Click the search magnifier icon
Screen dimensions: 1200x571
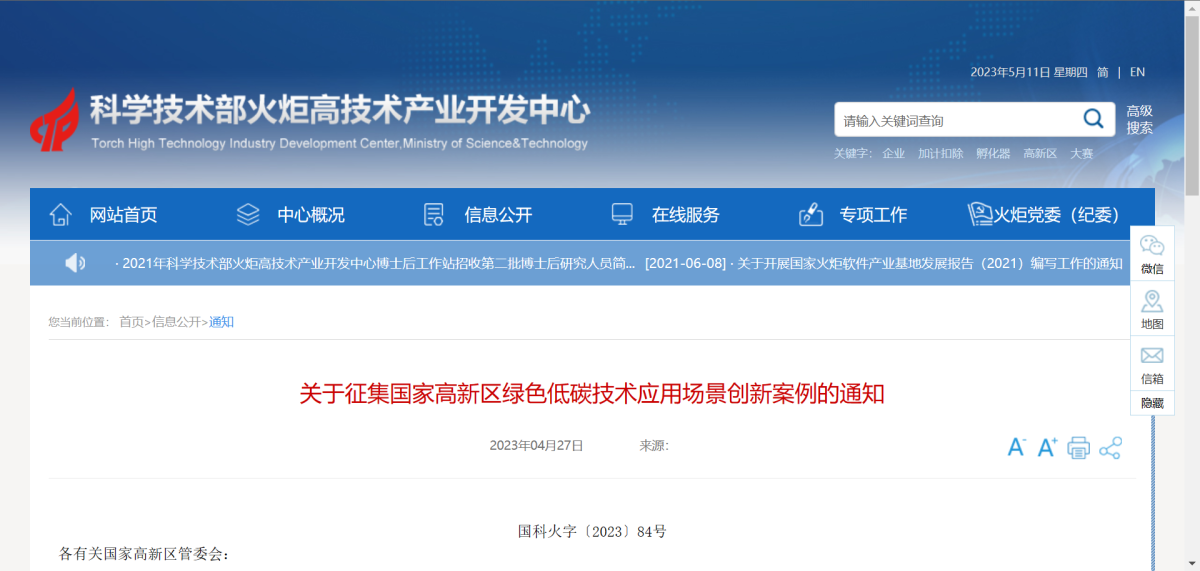click(x=1093, y=120)
